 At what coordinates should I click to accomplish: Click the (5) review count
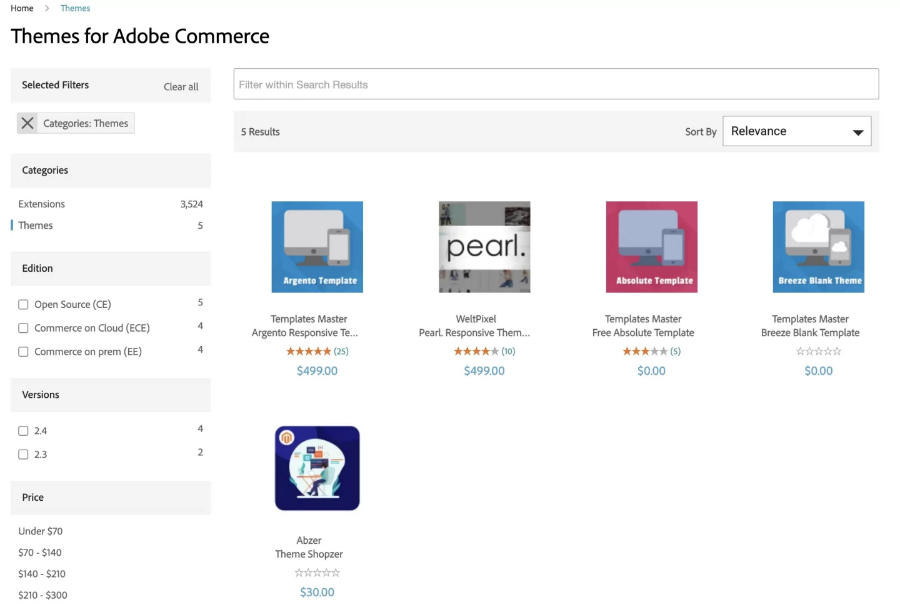pyautogui.click(x=675, y=351)
